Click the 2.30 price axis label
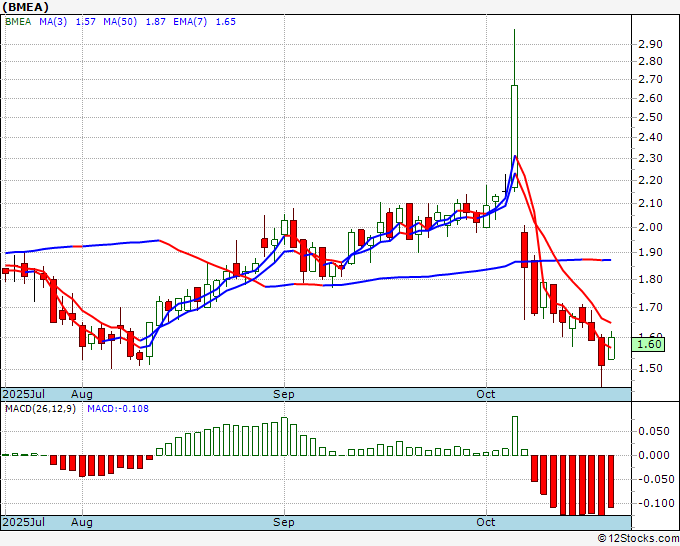This screenshot has width=680, height=546. pos(651,159)
